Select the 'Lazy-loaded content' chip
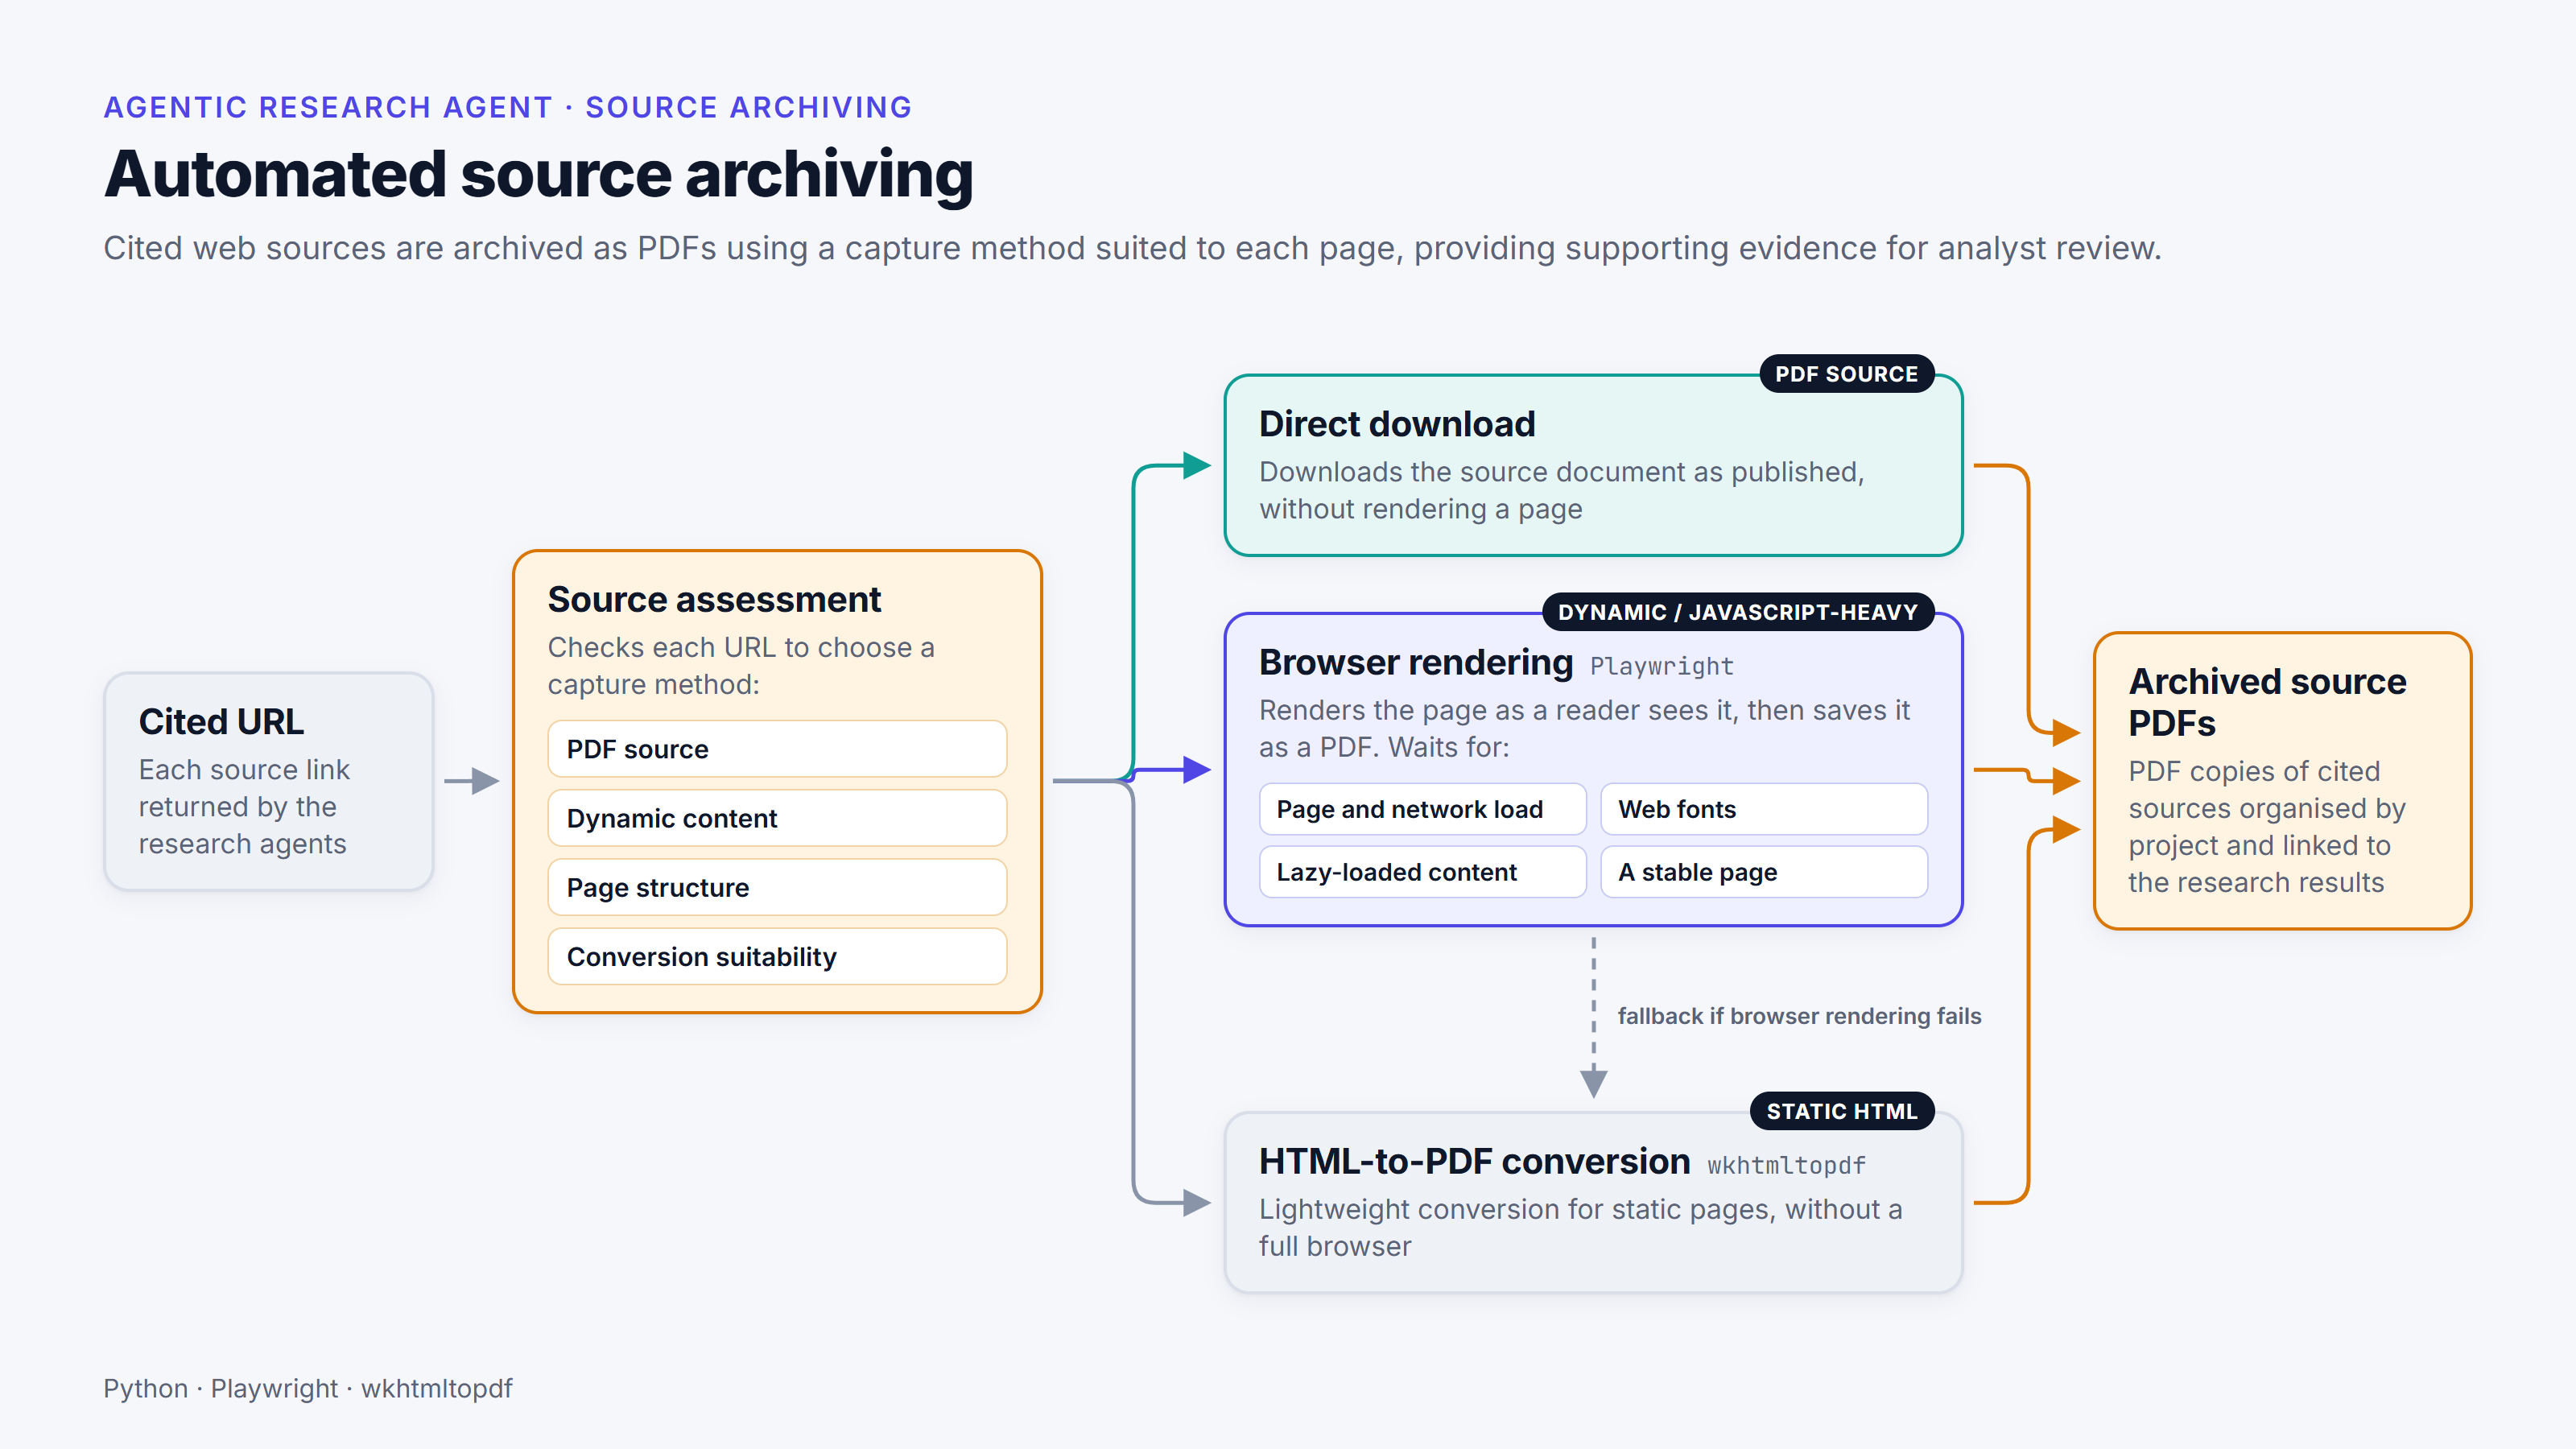 pyautogui.click(x=1422, y=872)
